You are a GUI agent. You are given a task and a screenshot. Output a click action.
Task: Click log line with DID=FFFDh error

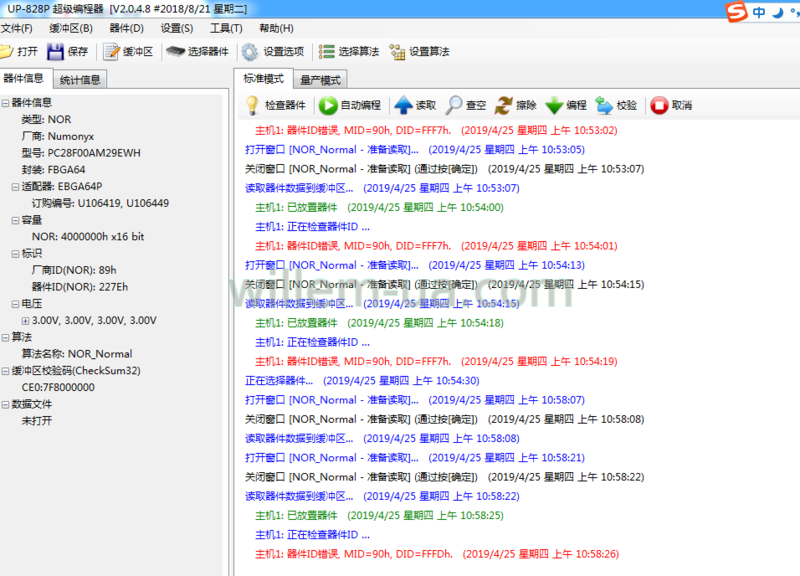tap(437, 554)
